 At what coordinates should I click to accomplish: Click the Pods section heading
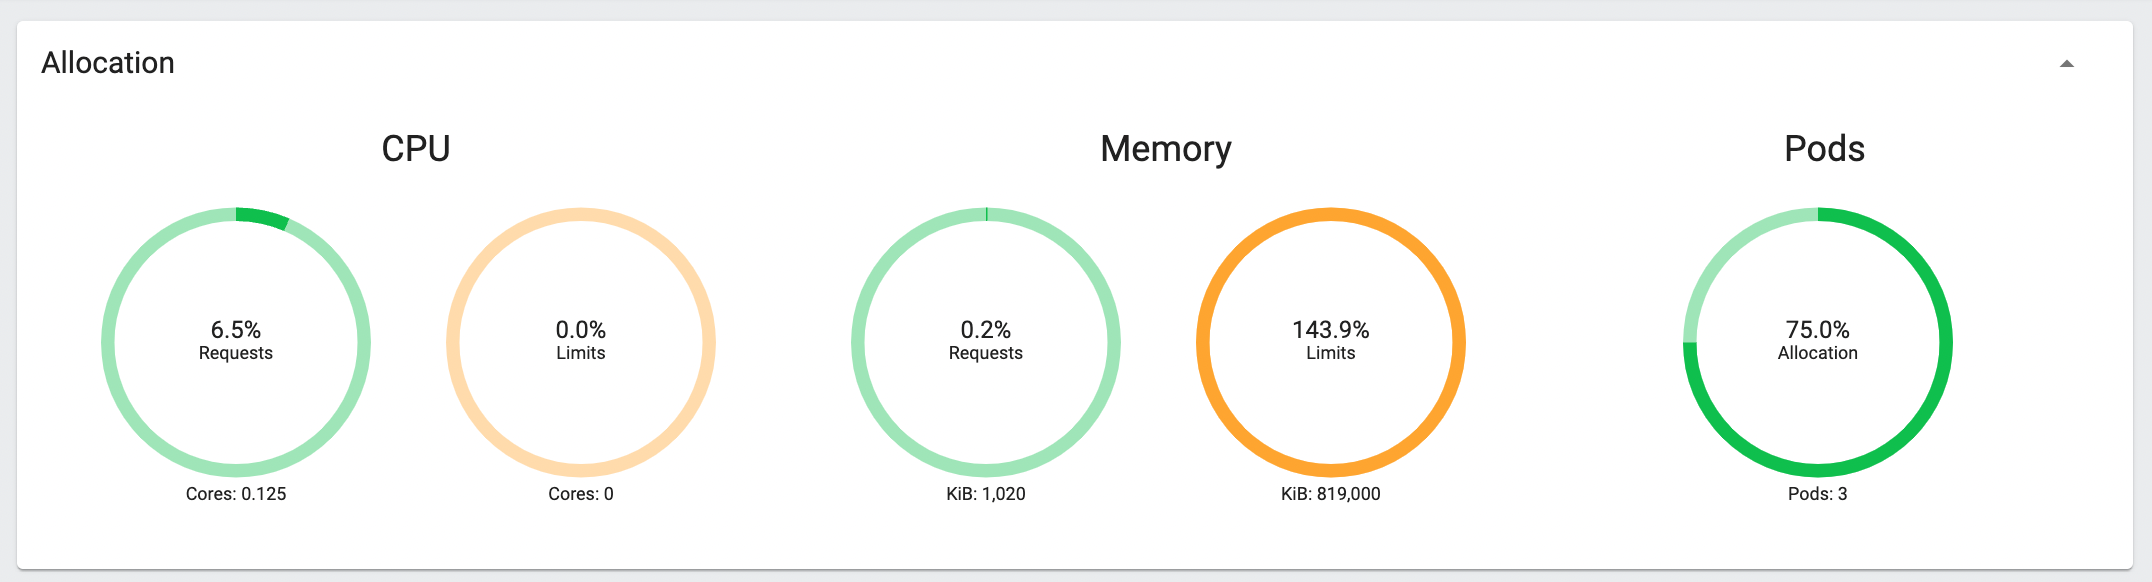[1825, 149]
